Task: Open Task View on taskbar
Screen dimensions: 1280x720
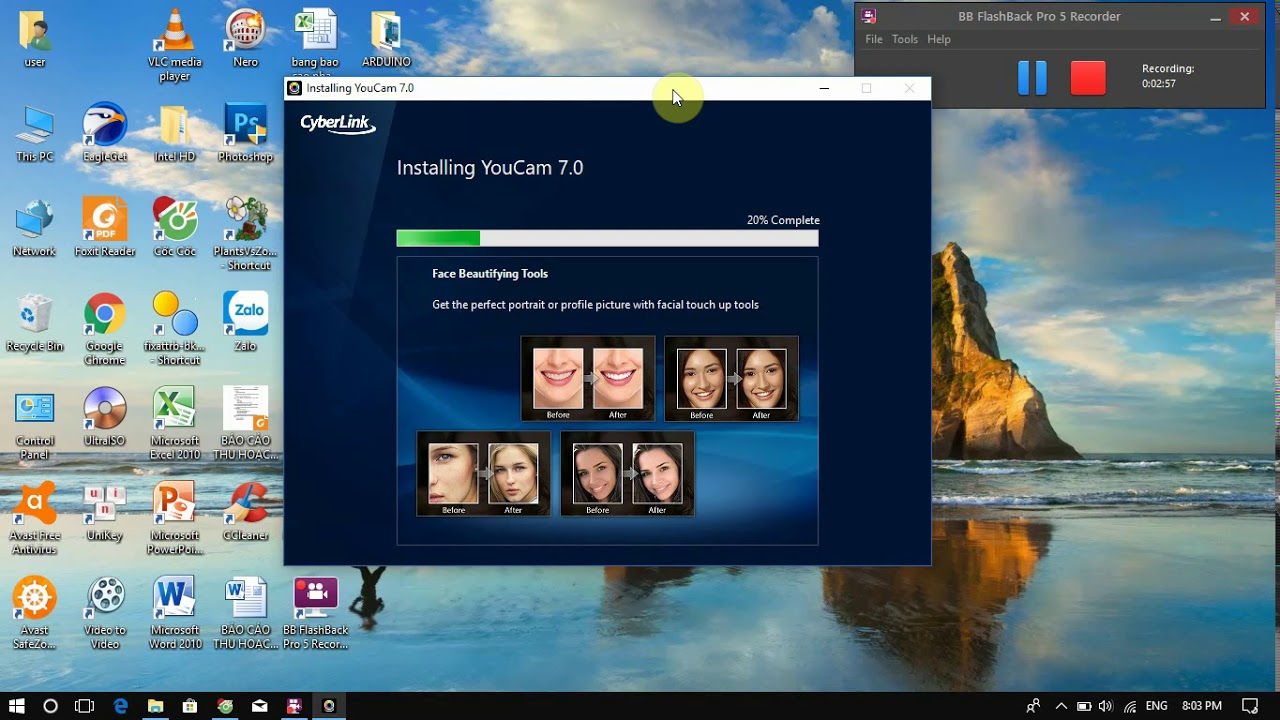Action: [84, 706]
